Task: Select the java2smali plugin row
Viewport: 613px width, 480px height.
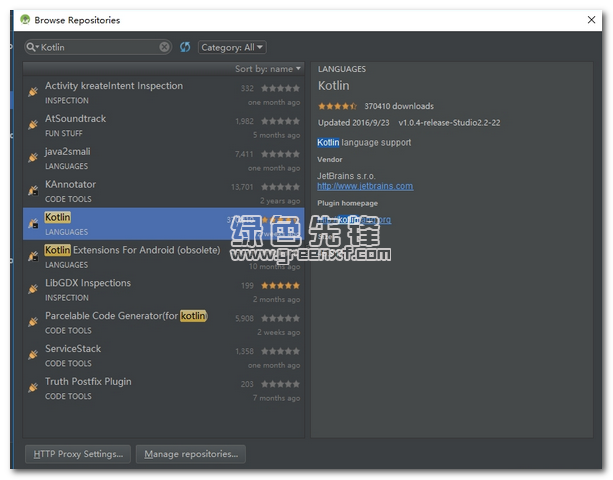Action: [x=163, y=158]
